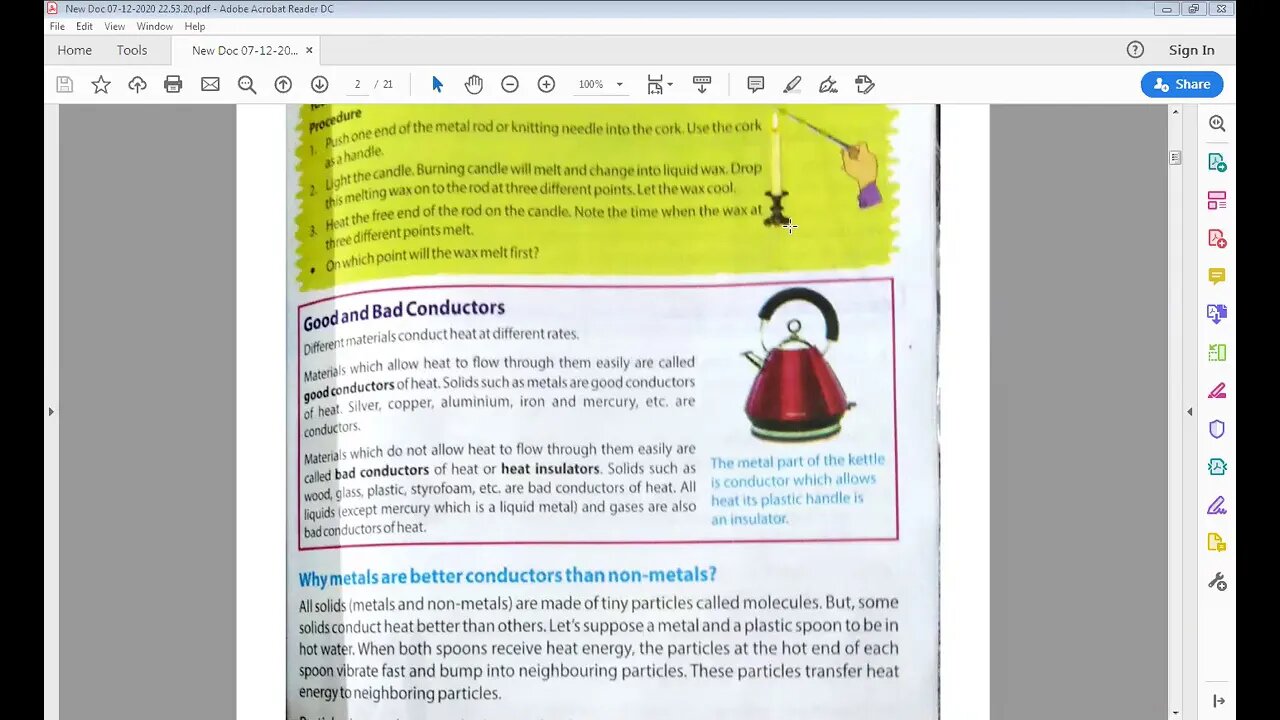Add a sticky note comment
The height and width of the screenshot is (720, 1280).
click(756, 85)
